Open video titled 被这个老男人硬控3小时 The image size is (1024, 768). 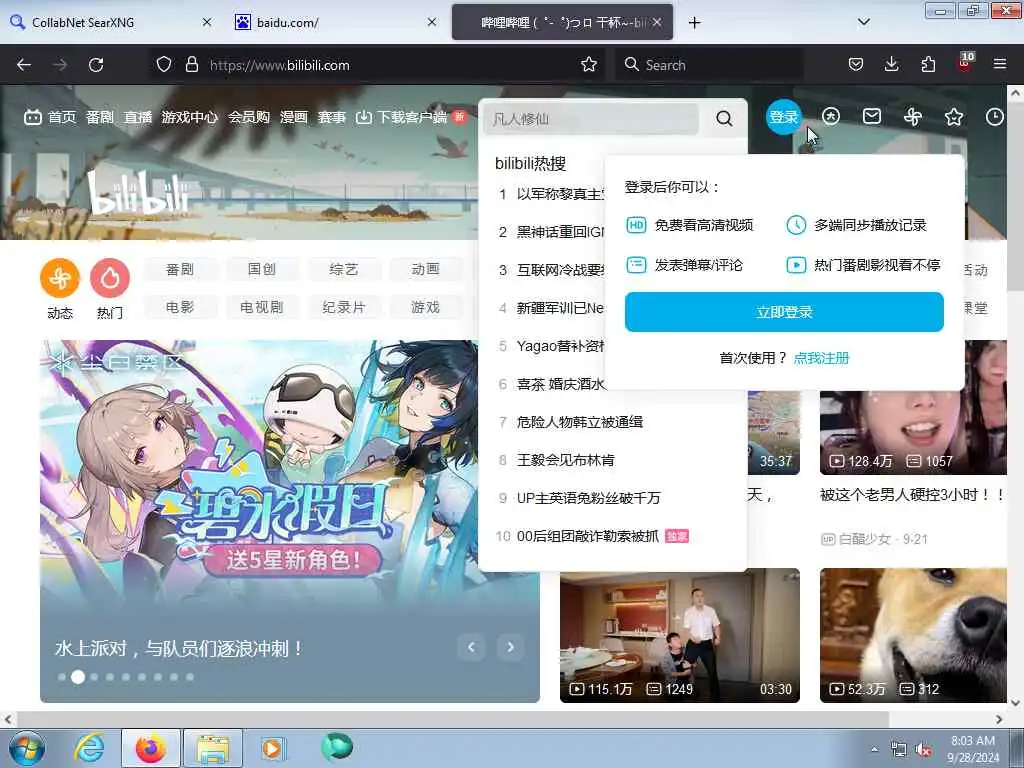click(913, 495)
